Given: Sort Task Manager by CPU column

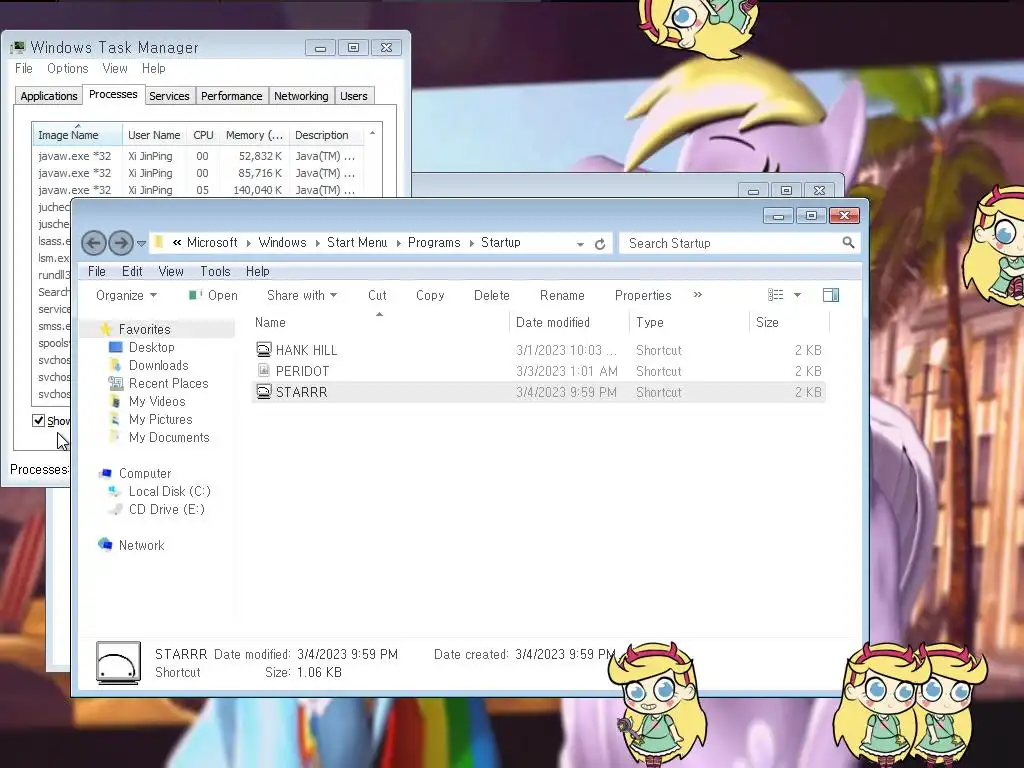Looking at the screenshot, I should pos(203,135).
